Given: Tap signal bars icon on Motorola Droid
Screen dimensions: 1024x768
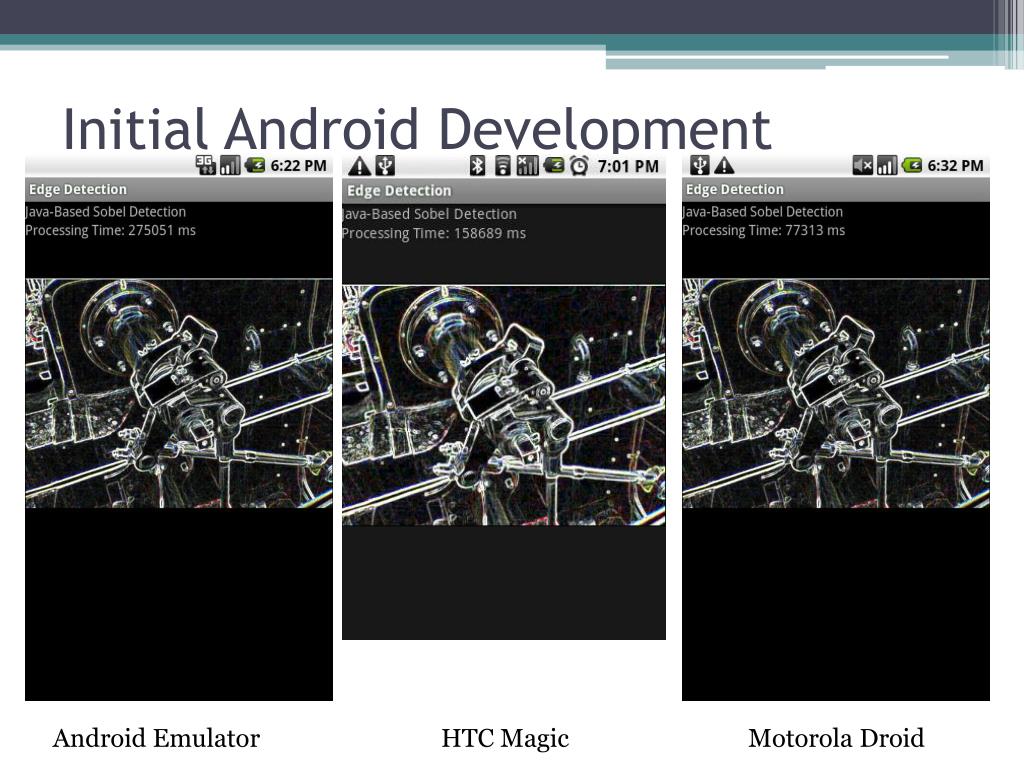Looking at the screenshot, I should pos(886,165).
